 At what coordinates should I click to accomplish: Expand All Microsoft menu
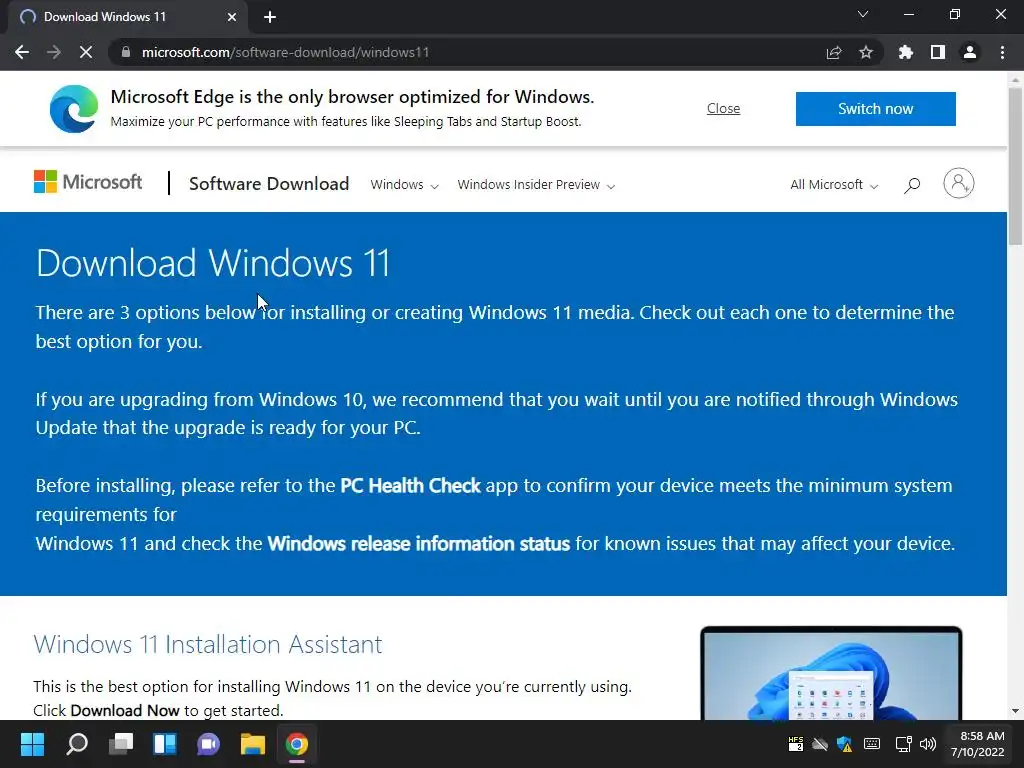coord(834,185)
